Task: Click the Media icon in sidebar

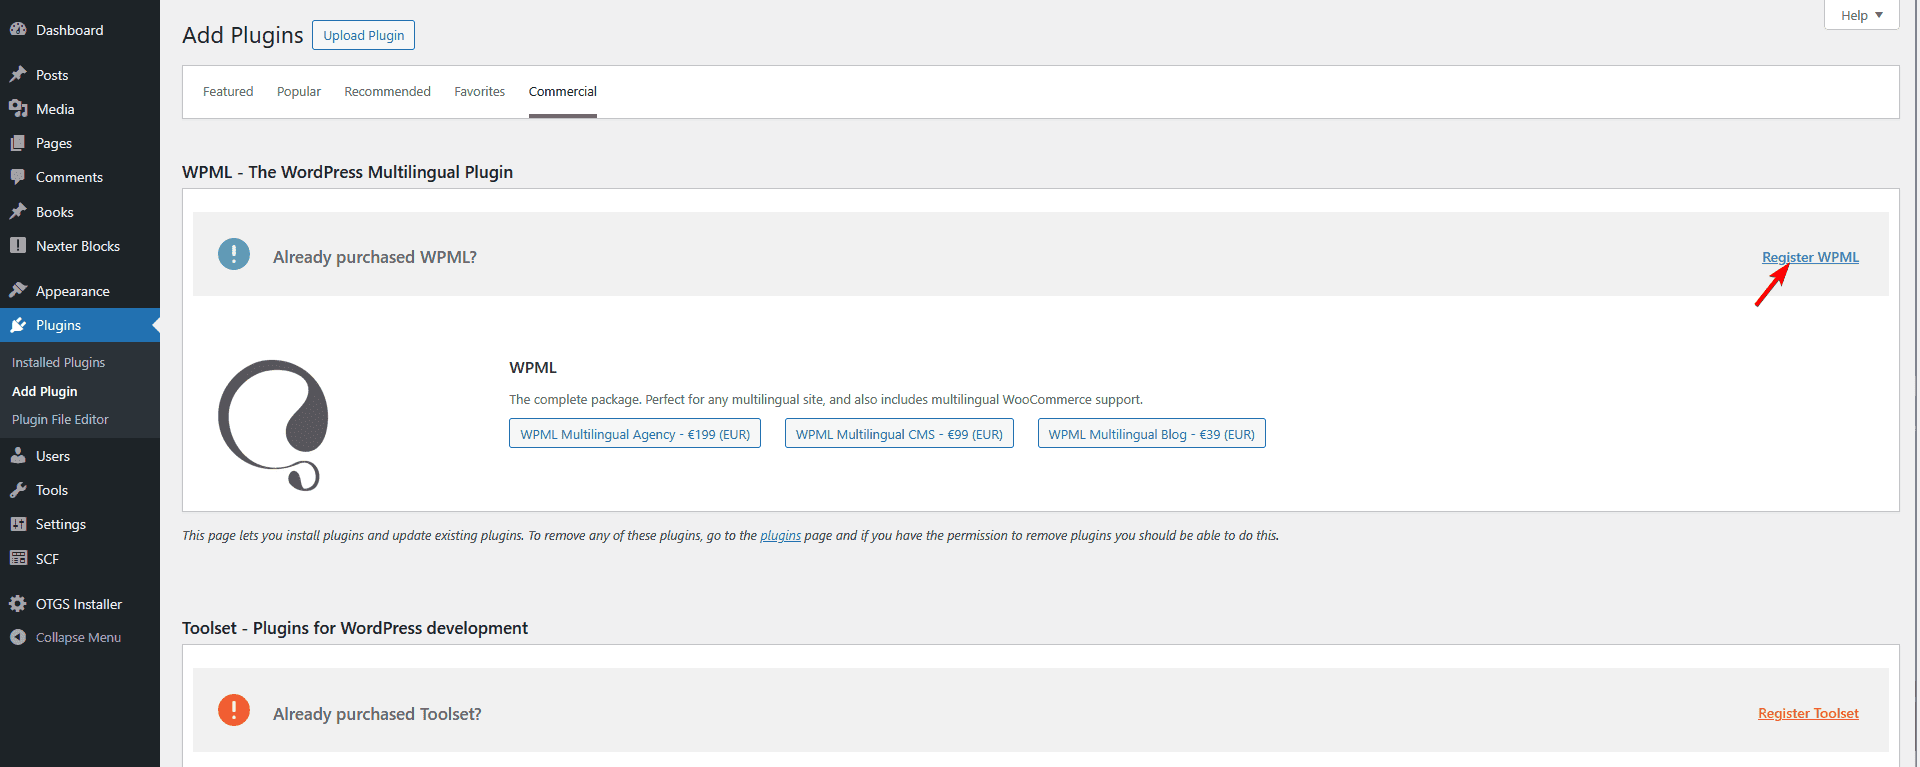Action: (x=18, y=109)
